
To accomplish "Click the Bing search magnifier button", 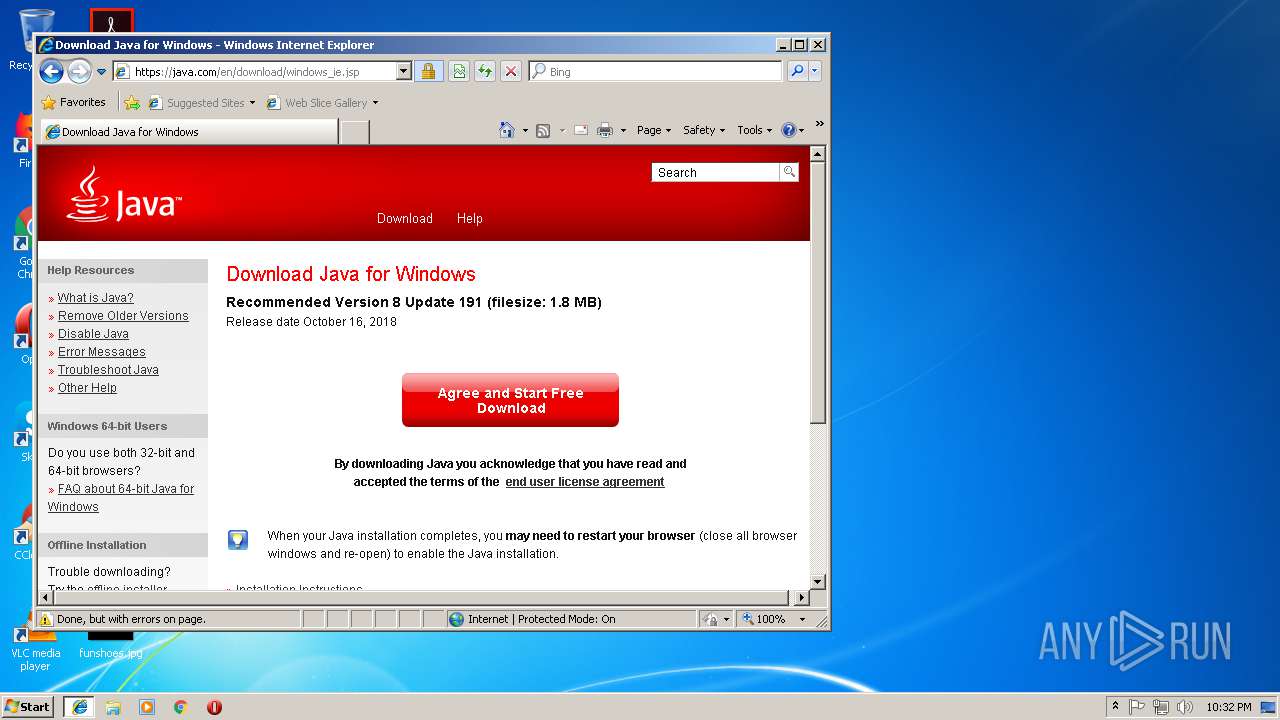I will [x=797, y=72].
